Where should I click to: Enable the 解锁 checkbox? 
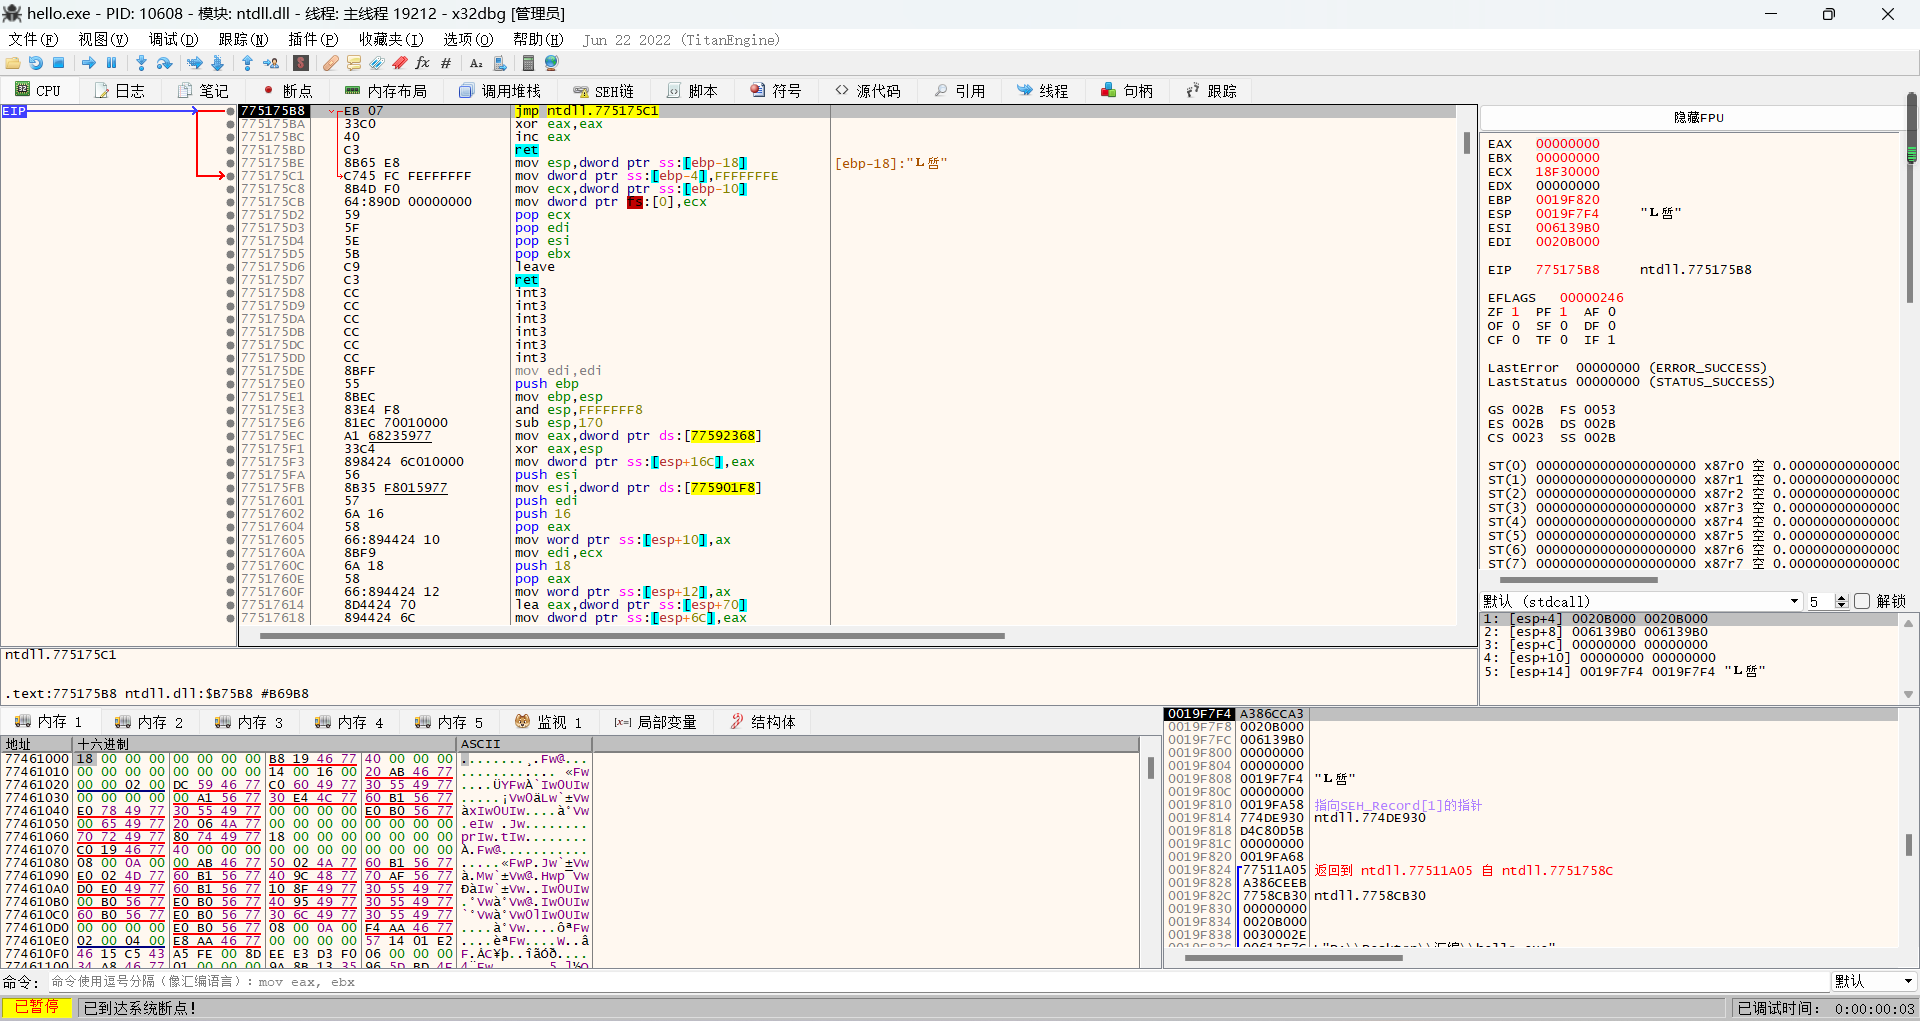tap(1862, 601)
